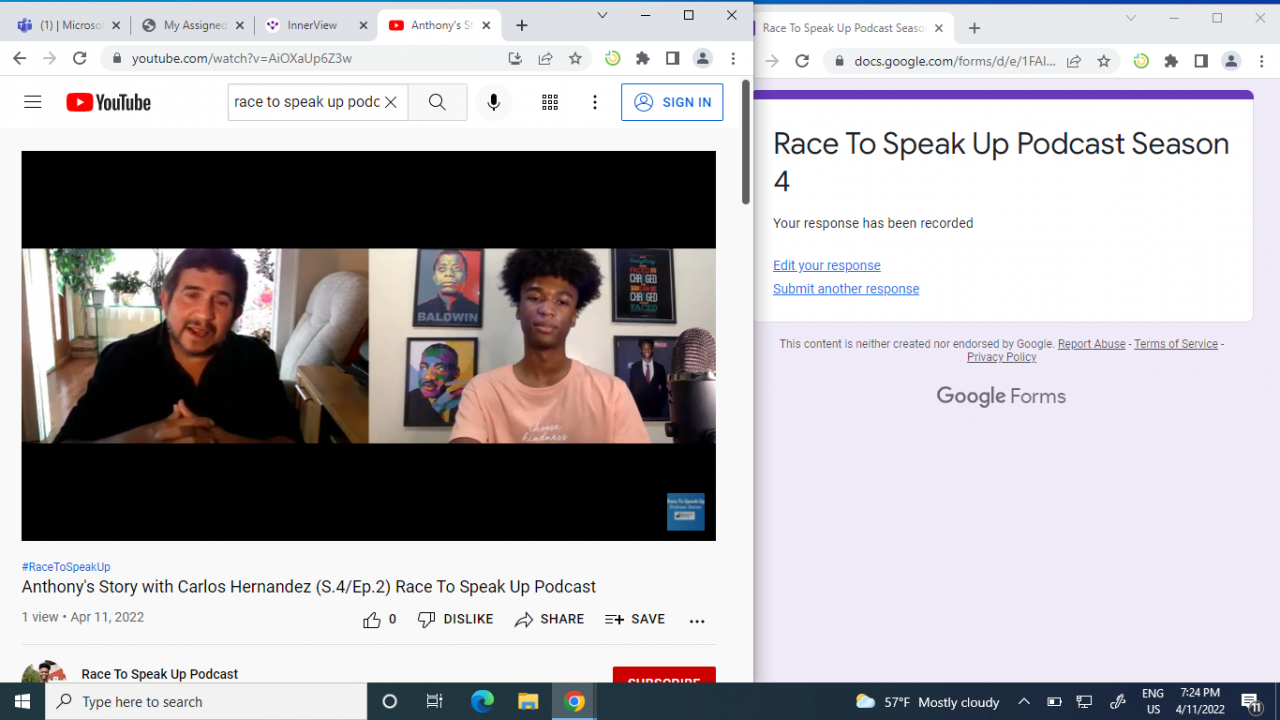Screen dimensions: 1280x720
Task: Click the SIGN IN button
Action: pos(672,102)
